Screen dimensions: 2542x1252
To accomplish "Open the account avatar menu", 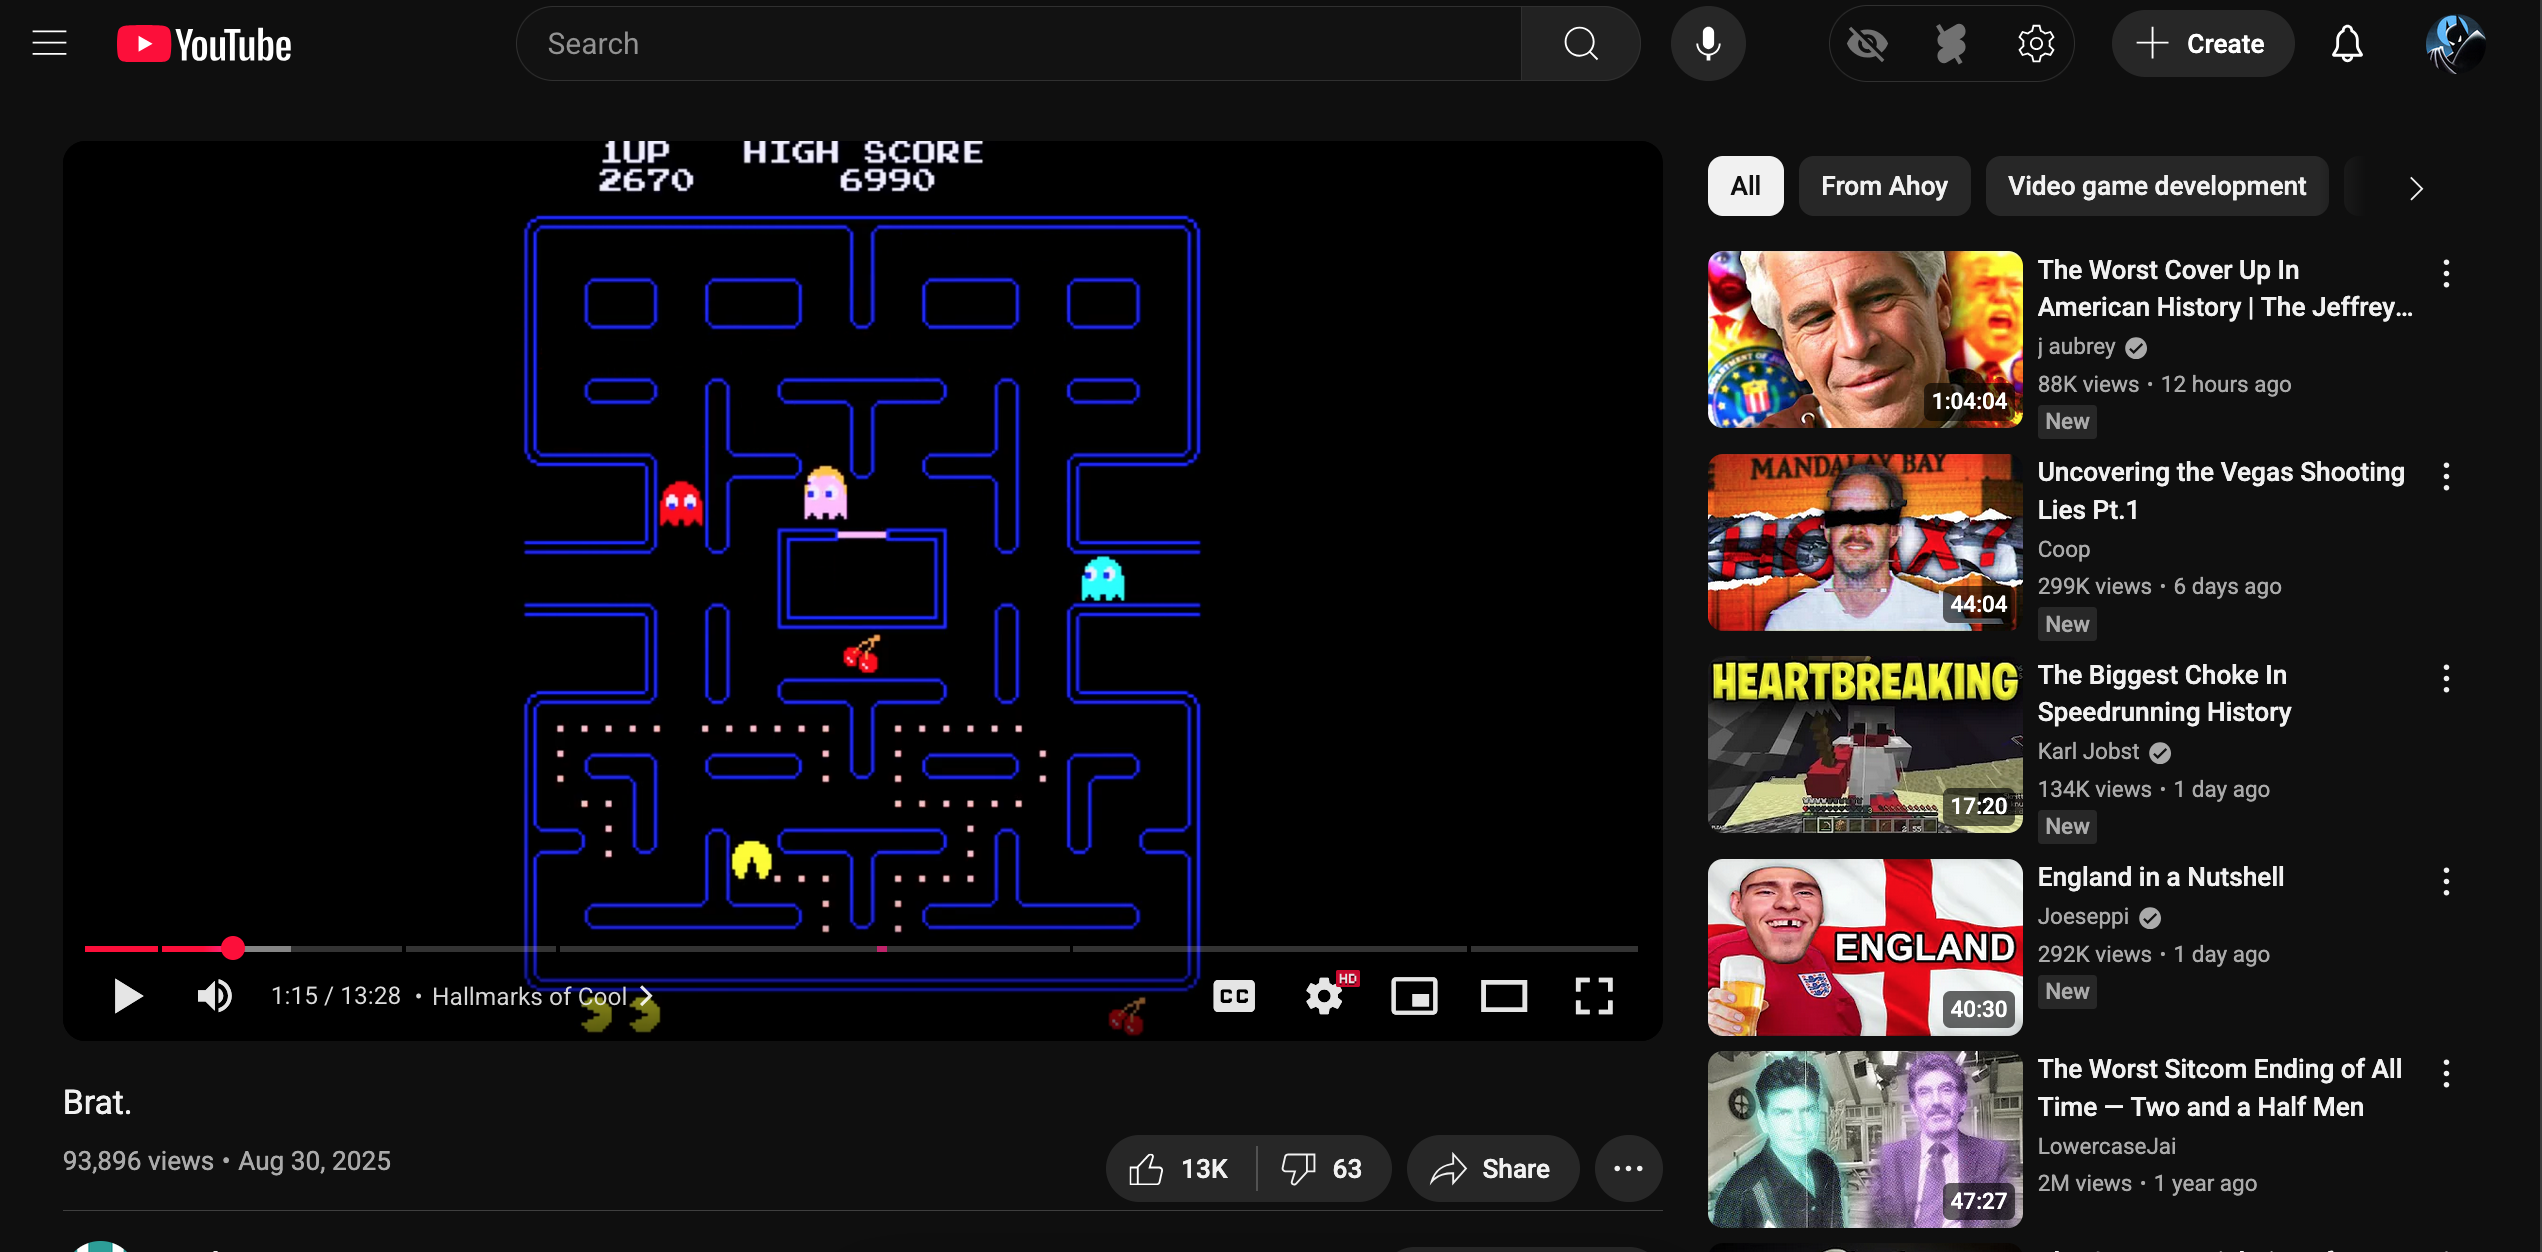I will pos(2454,44).
